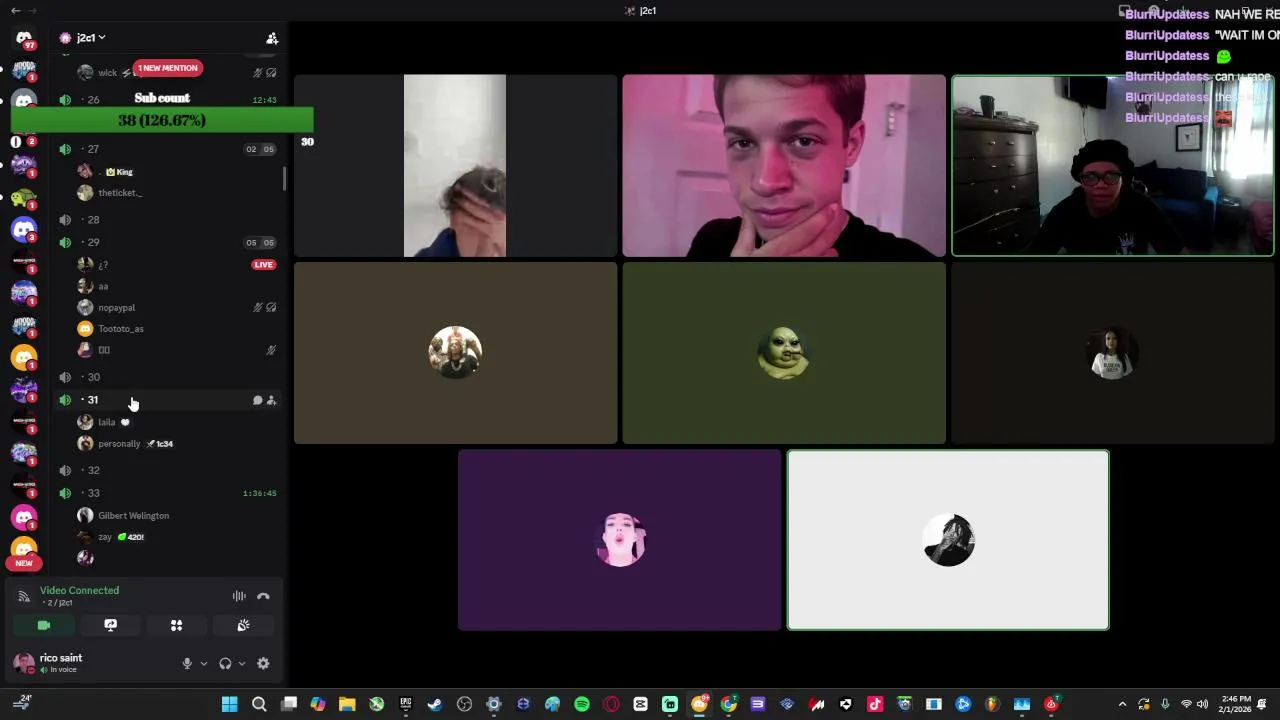
Task: Show hidden system tray icons
Action: point(1122,704)
